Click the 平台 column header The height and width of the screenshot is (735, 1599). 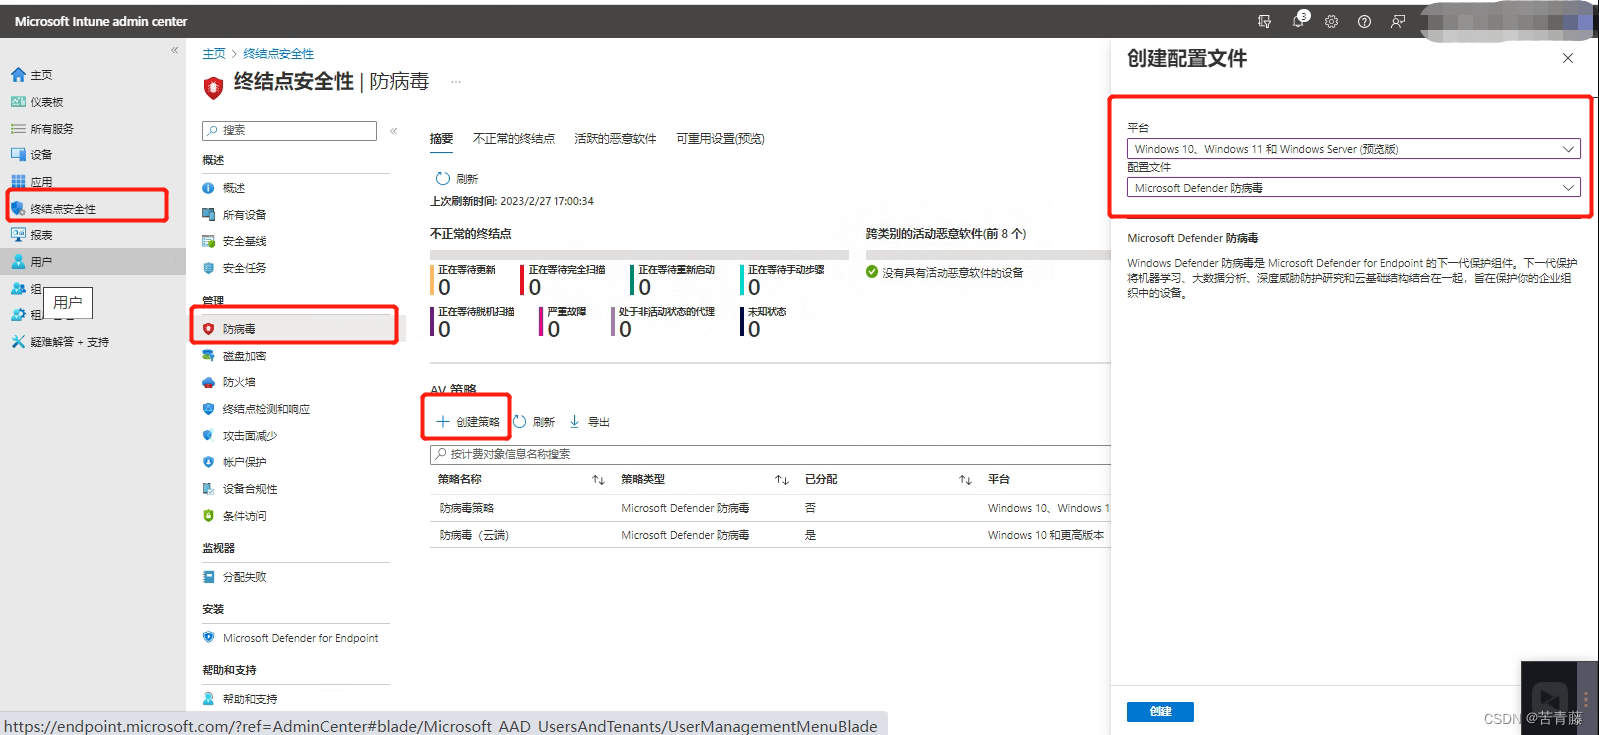click(999, 480)
